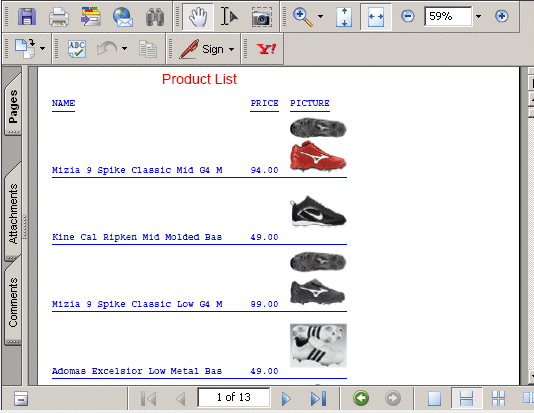534x413 pixels.
Task: Toggle Fit Width view mode
Action: [x=376, y=17]
